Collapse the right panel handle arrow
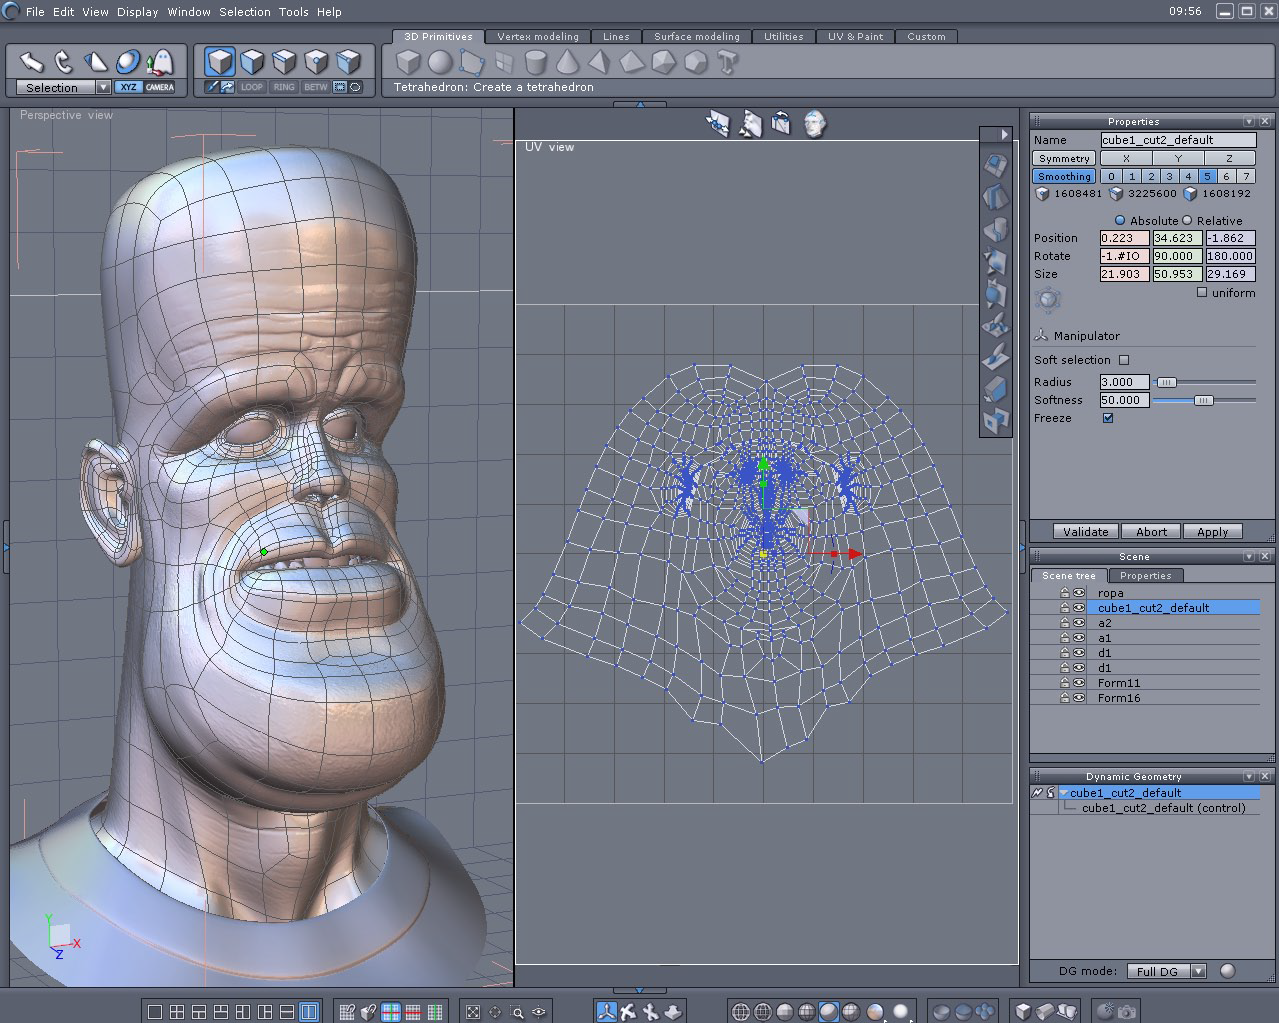The image size is (1279, 1023). (1022, 547)
